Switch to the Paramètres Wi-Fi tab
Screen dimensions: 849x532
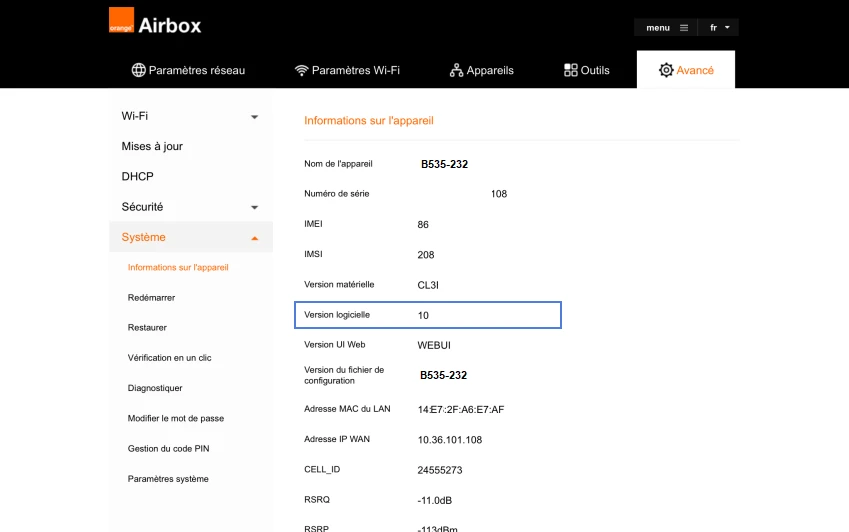(347, 70)
